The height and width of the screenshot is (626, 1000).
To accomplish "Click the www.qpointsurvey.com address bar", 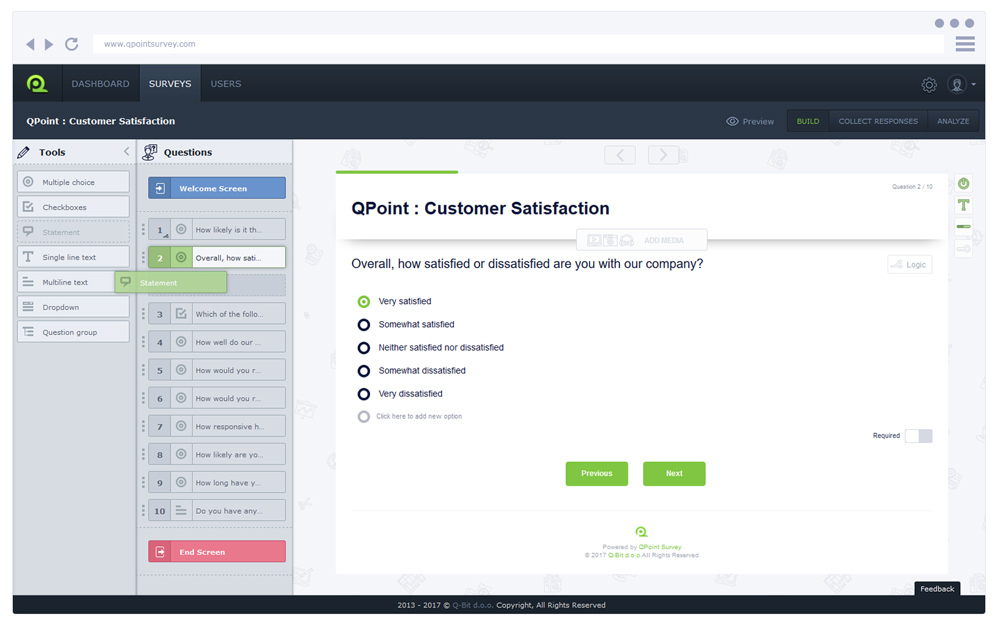I will click(x=518, y=44).
